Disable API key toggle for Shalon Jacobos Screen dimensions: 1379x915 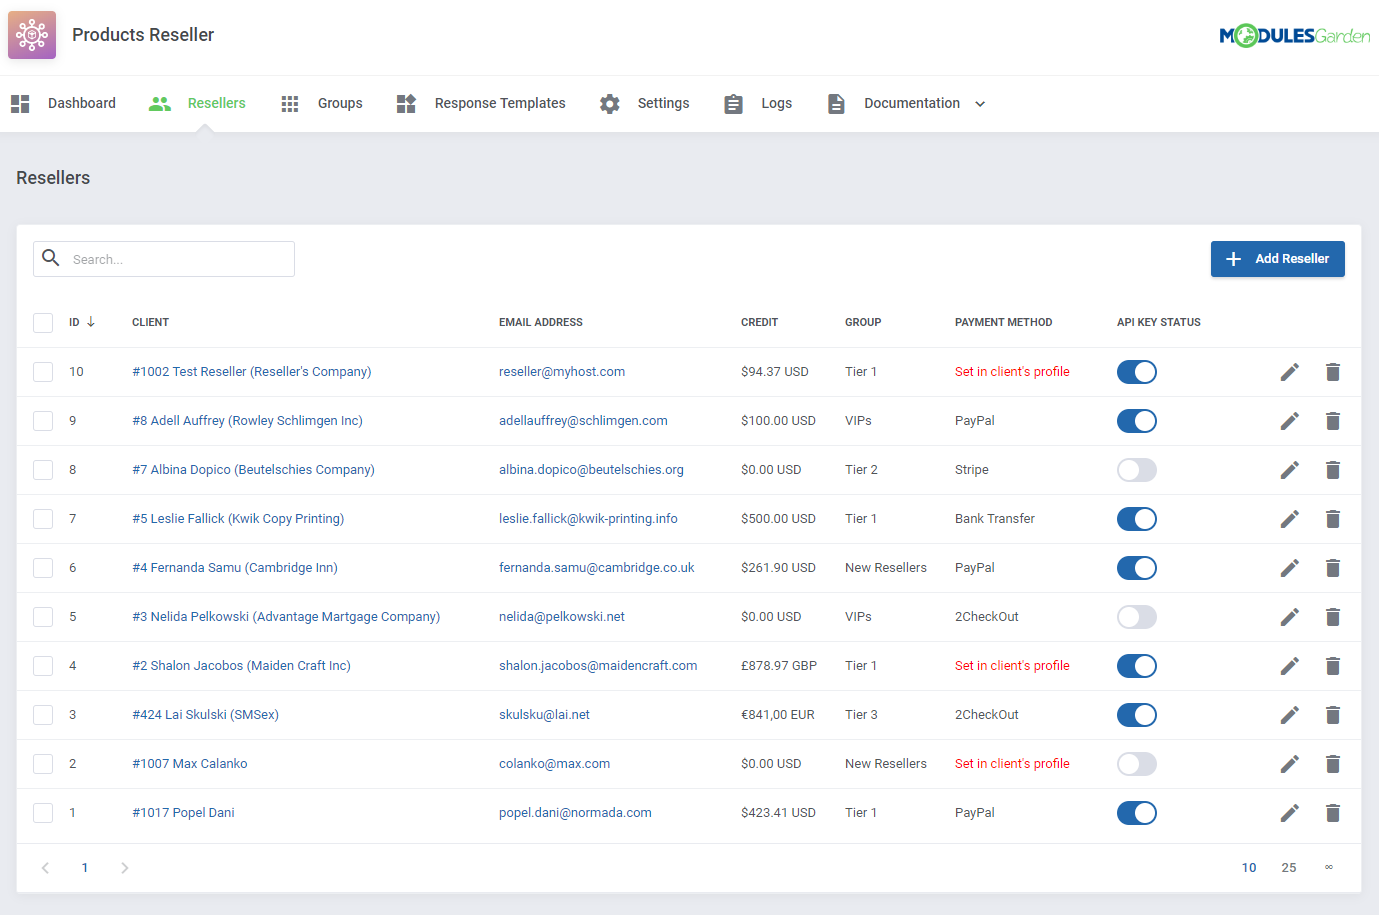[x=1136, y=666]
